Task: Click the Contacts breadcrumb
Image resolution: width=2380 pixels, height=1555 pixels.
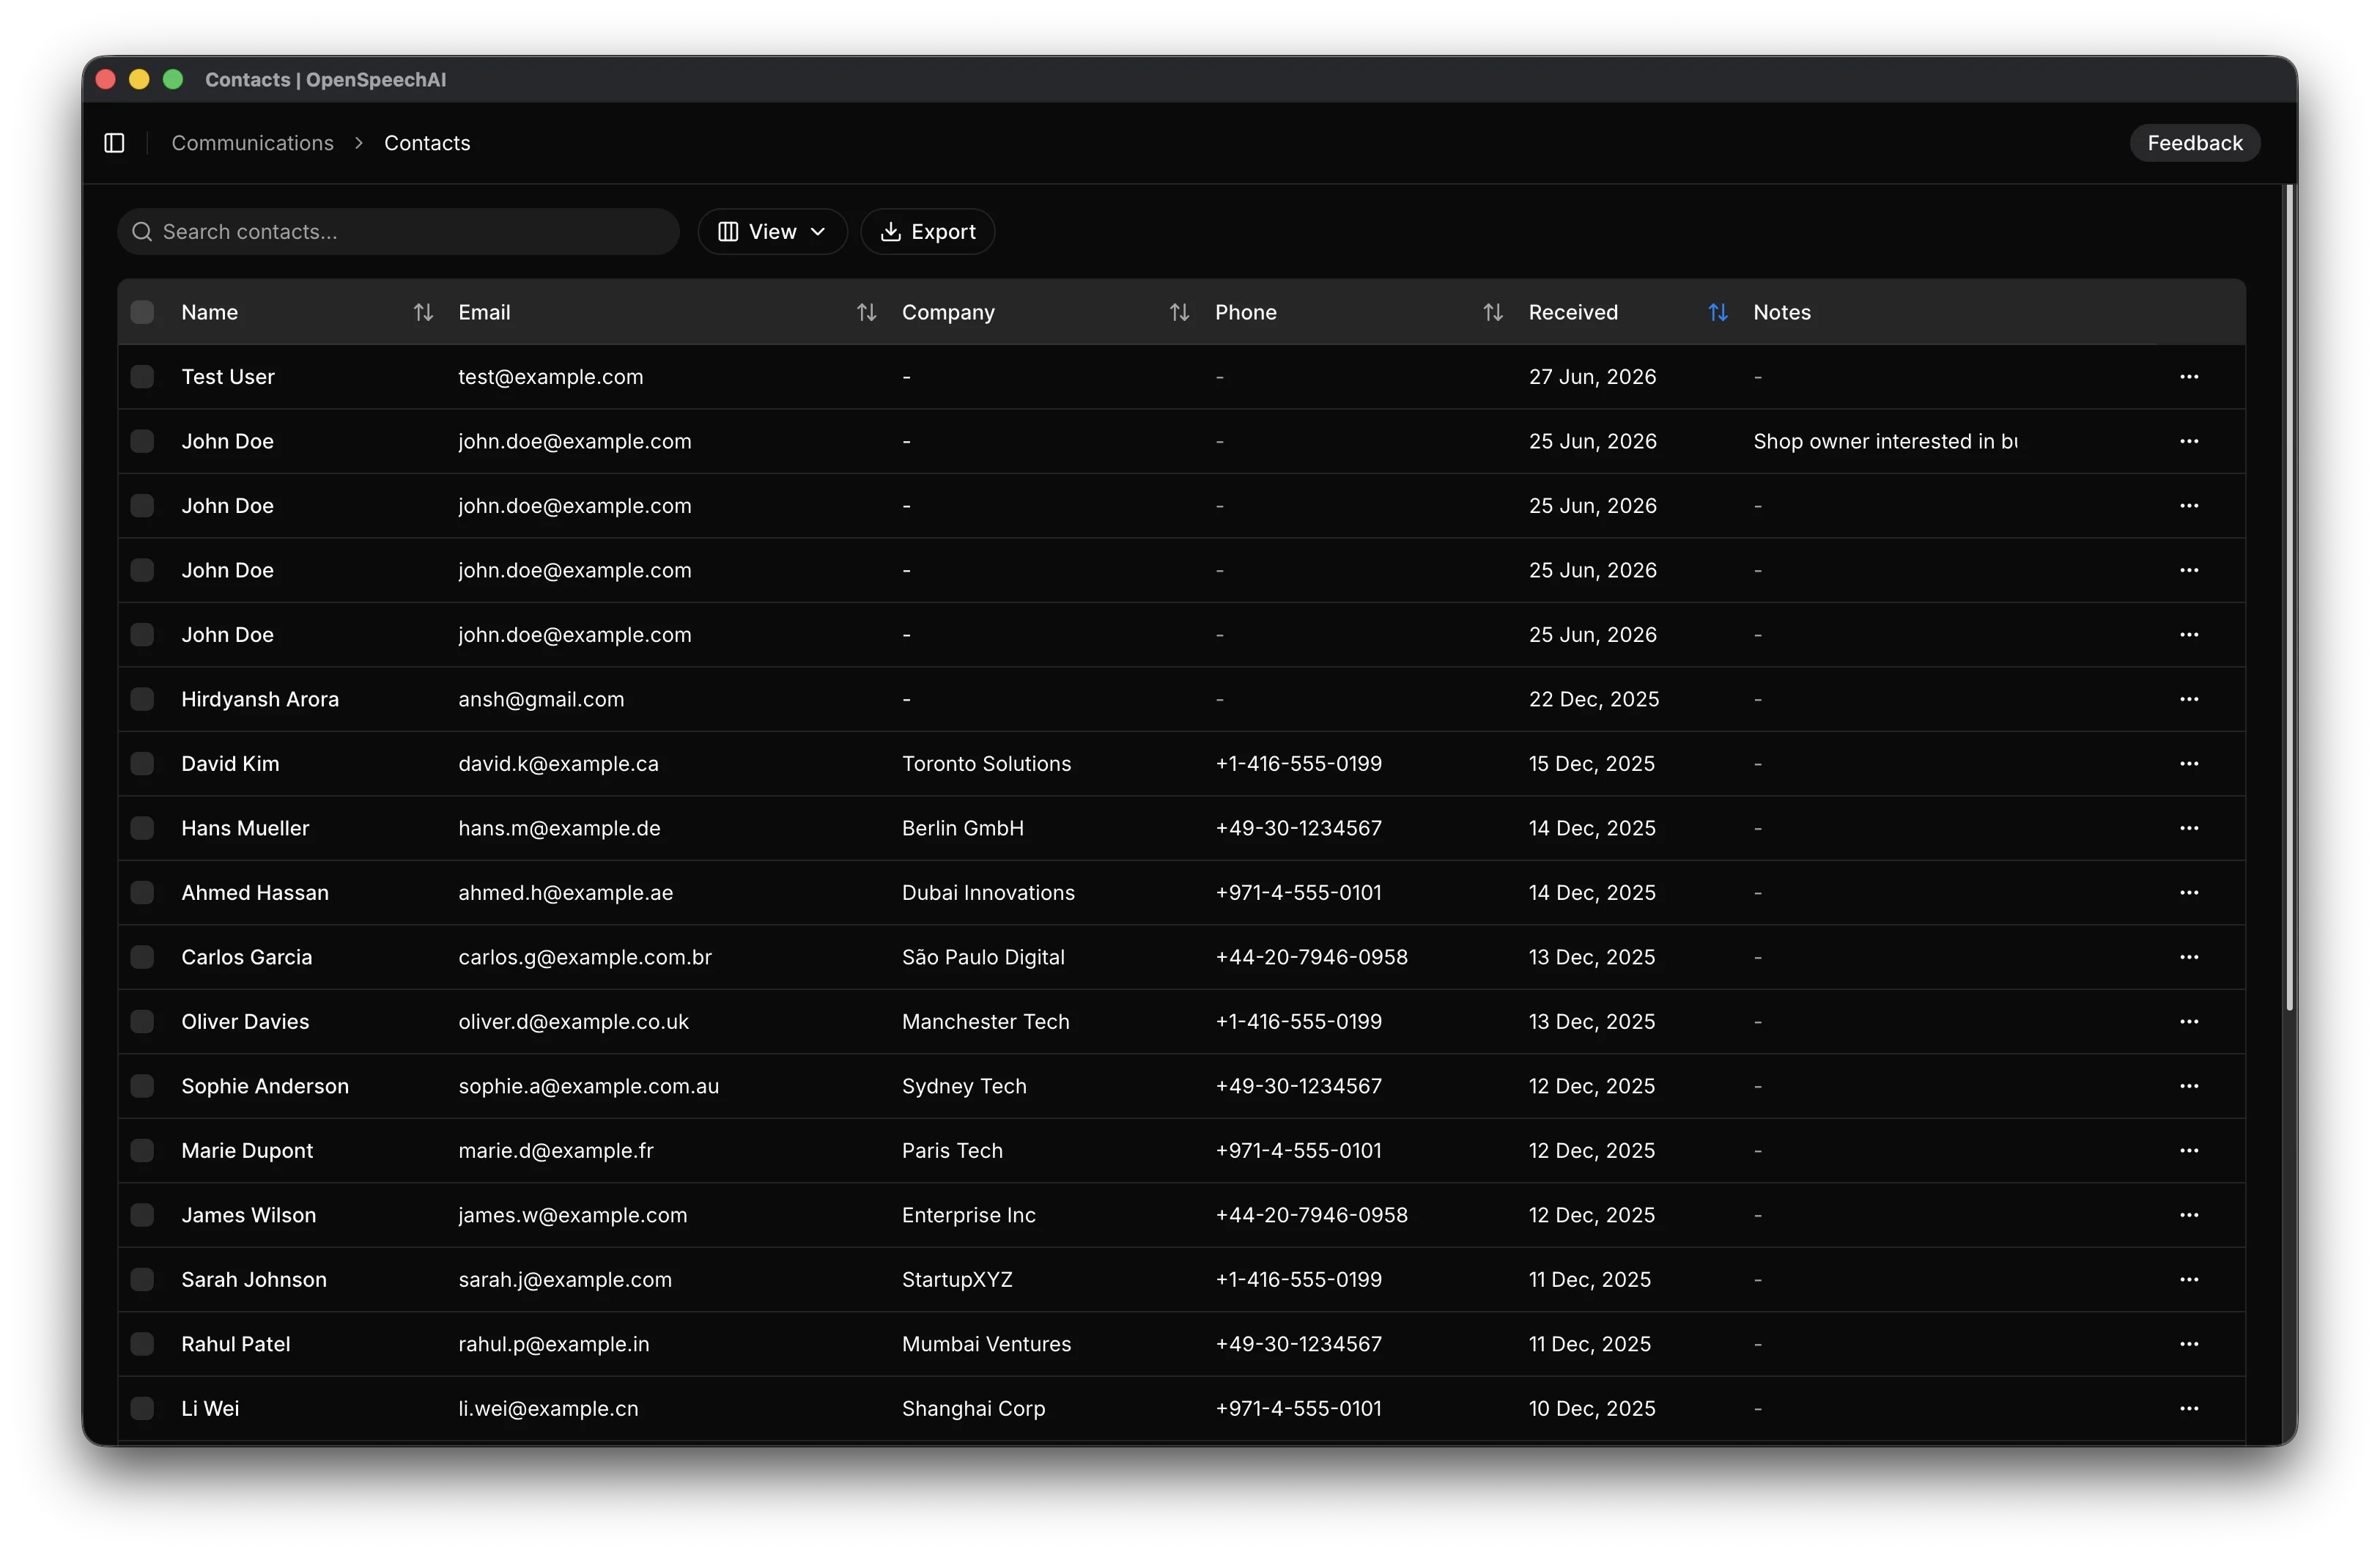Action: click(x=427, y=143)
